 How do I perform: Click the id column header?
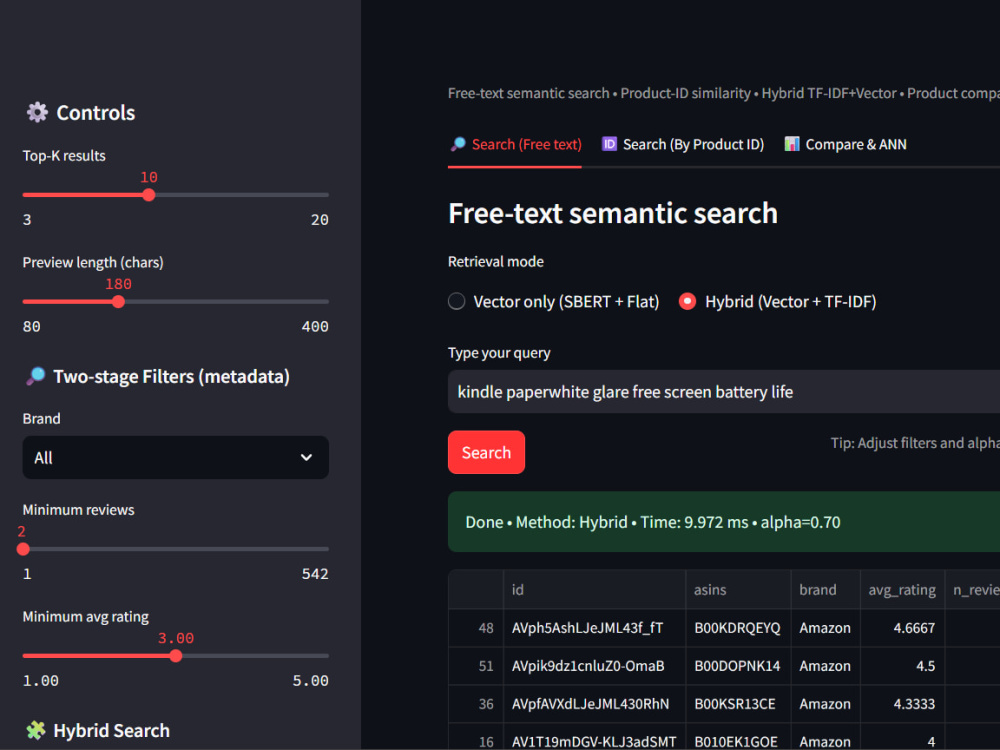pyautogui.click(x=594, y=590)
